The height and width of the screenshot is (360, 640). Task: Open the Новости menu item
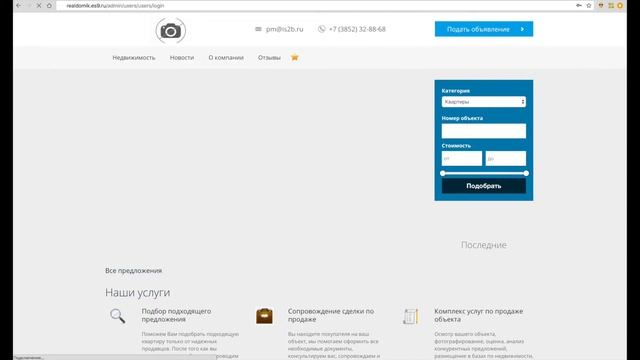[182, 58]
